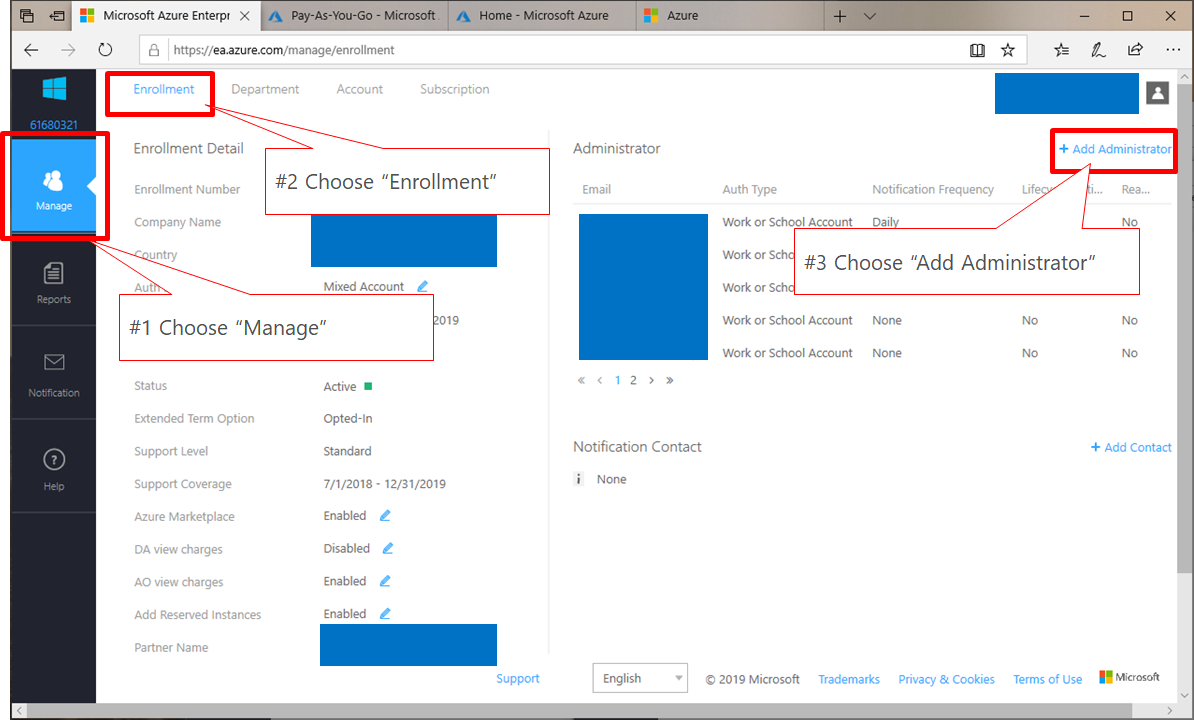Viewport: 1194px width, 720px height.
Task: Go to last page of administrators
Action: [x=670, y=381]
